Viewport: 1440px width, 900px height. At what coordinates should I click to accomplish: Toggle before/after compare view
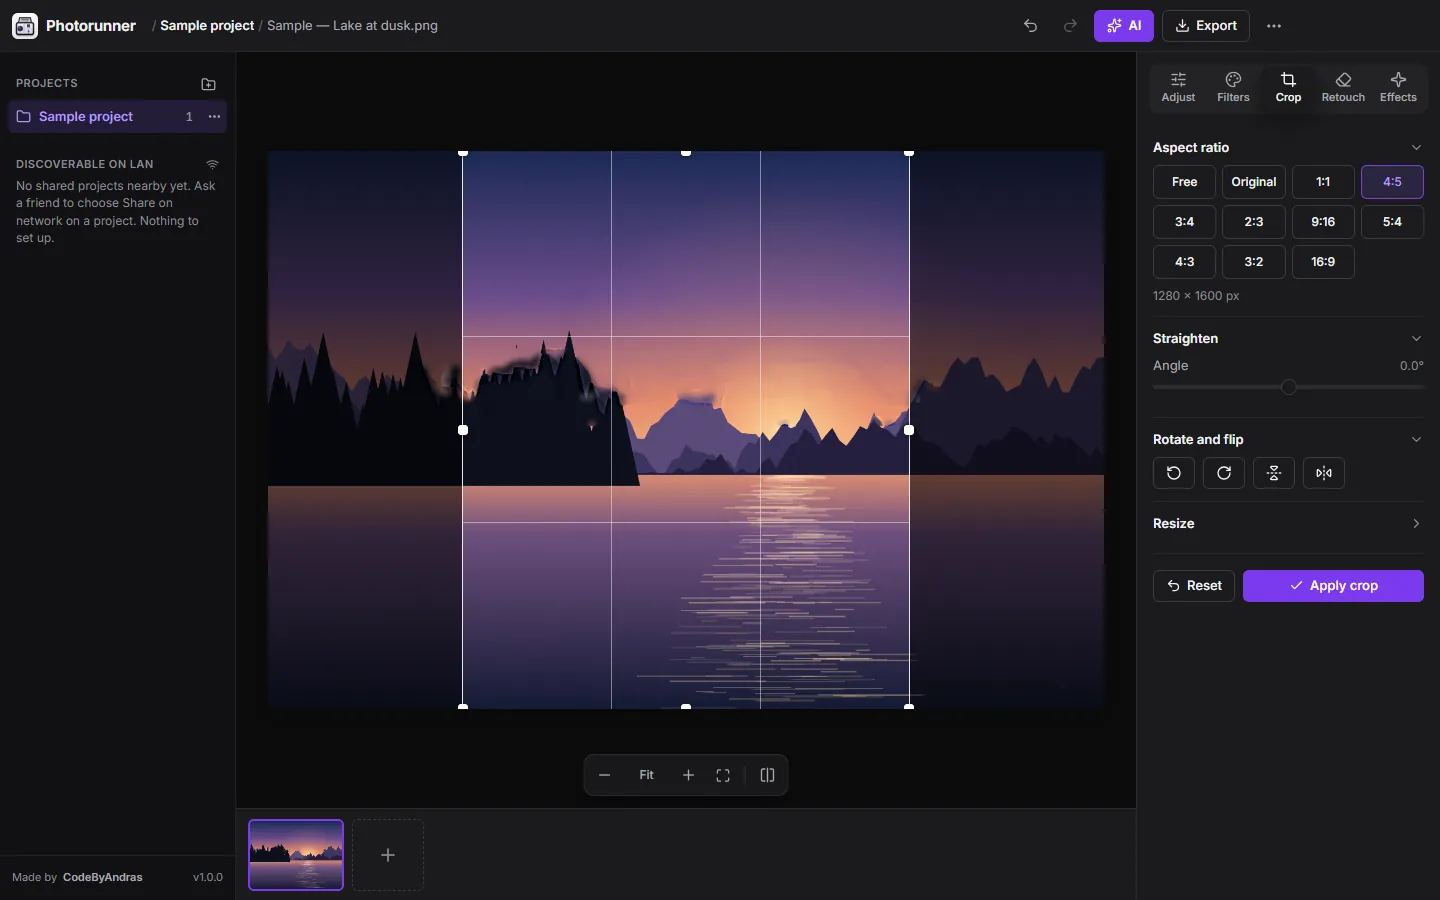pyautogui.click(x=768, y=775)
